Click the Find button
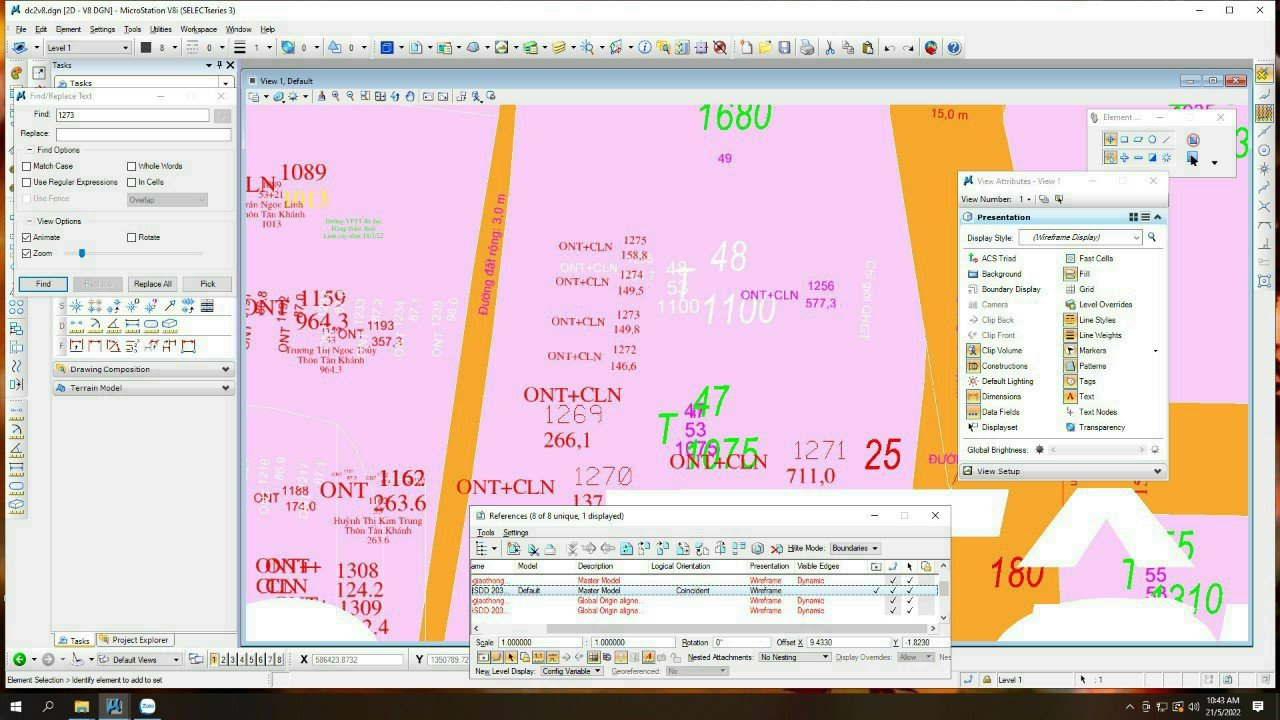Image resolution: width=1280 pixels, height=720 pixels. coord(43,284)
